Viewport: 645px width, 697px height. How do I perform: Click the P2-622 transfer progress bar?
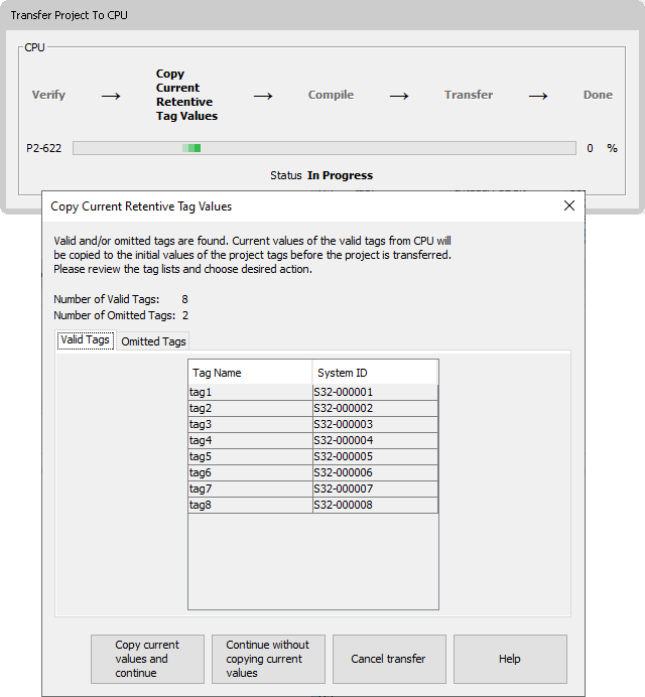[324, 148]
